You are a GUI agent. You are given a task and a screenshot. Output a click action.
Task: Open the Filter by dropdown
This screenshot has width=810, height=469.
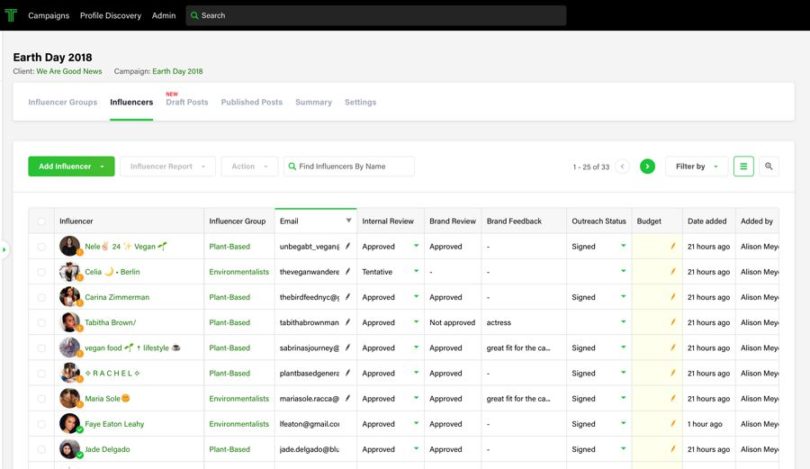[696, 167]
